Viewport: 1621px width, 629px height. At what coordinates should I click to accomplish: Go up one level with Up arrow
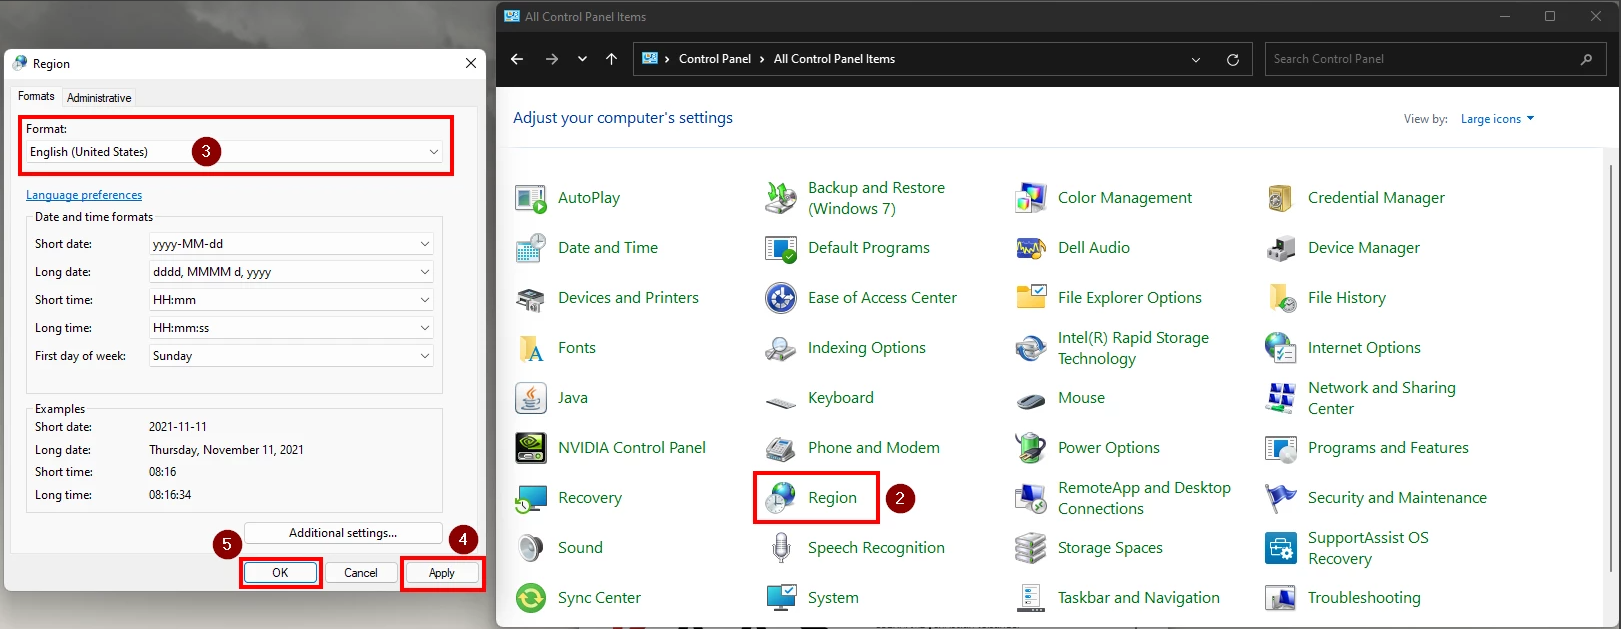click(611, 59)
